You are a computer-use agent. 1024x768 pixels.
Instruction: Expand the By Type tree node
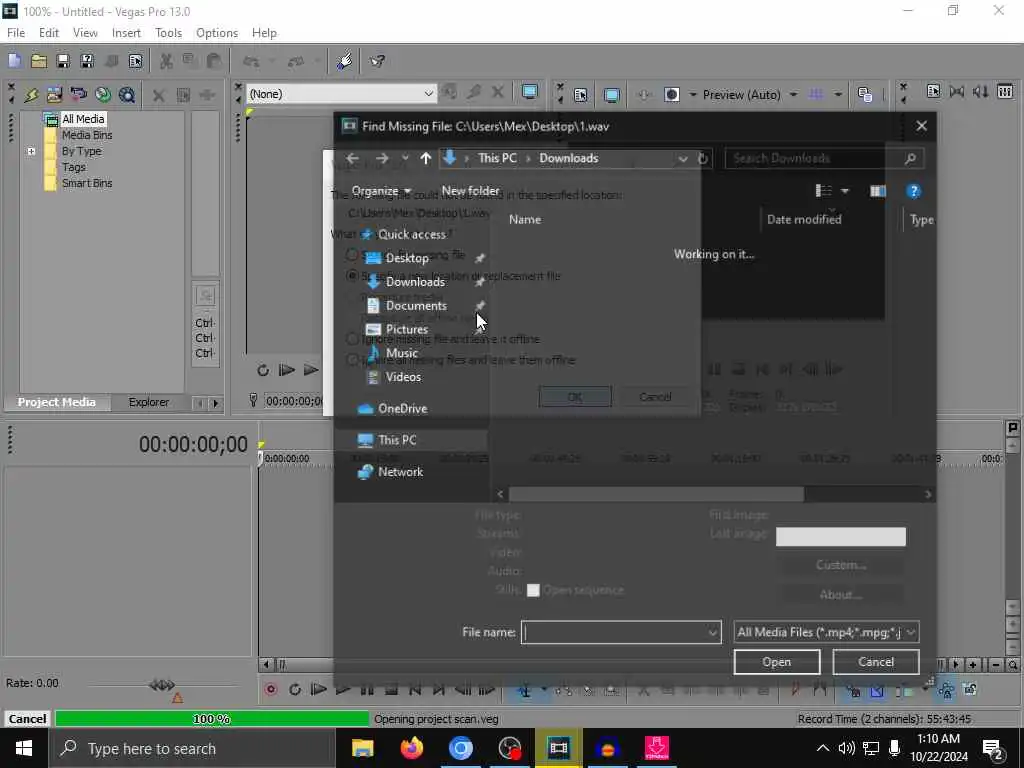[x=31, y=151]
